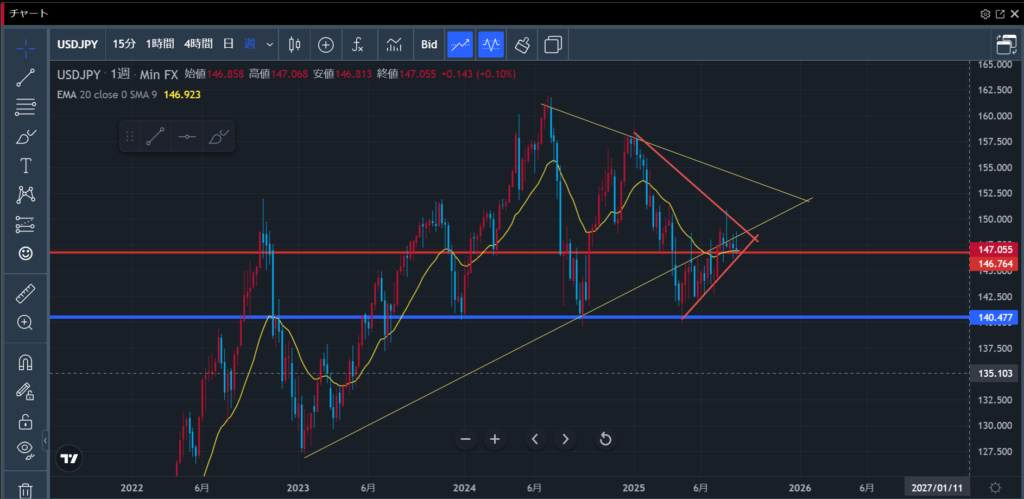Open the indicator templates chart icon
The image size is (1024, 499).
point(394,44)
